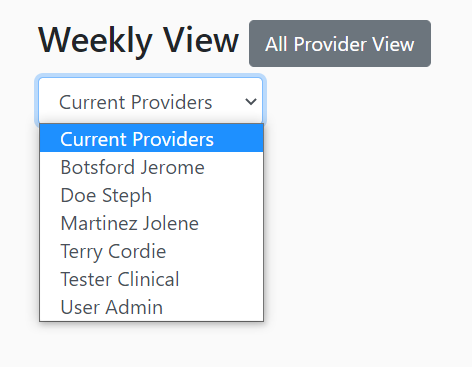Close the provider dropdown via its closed field
Image resolution: width=472 pixels, height=367 pixels.
click(x=151, y=101)
